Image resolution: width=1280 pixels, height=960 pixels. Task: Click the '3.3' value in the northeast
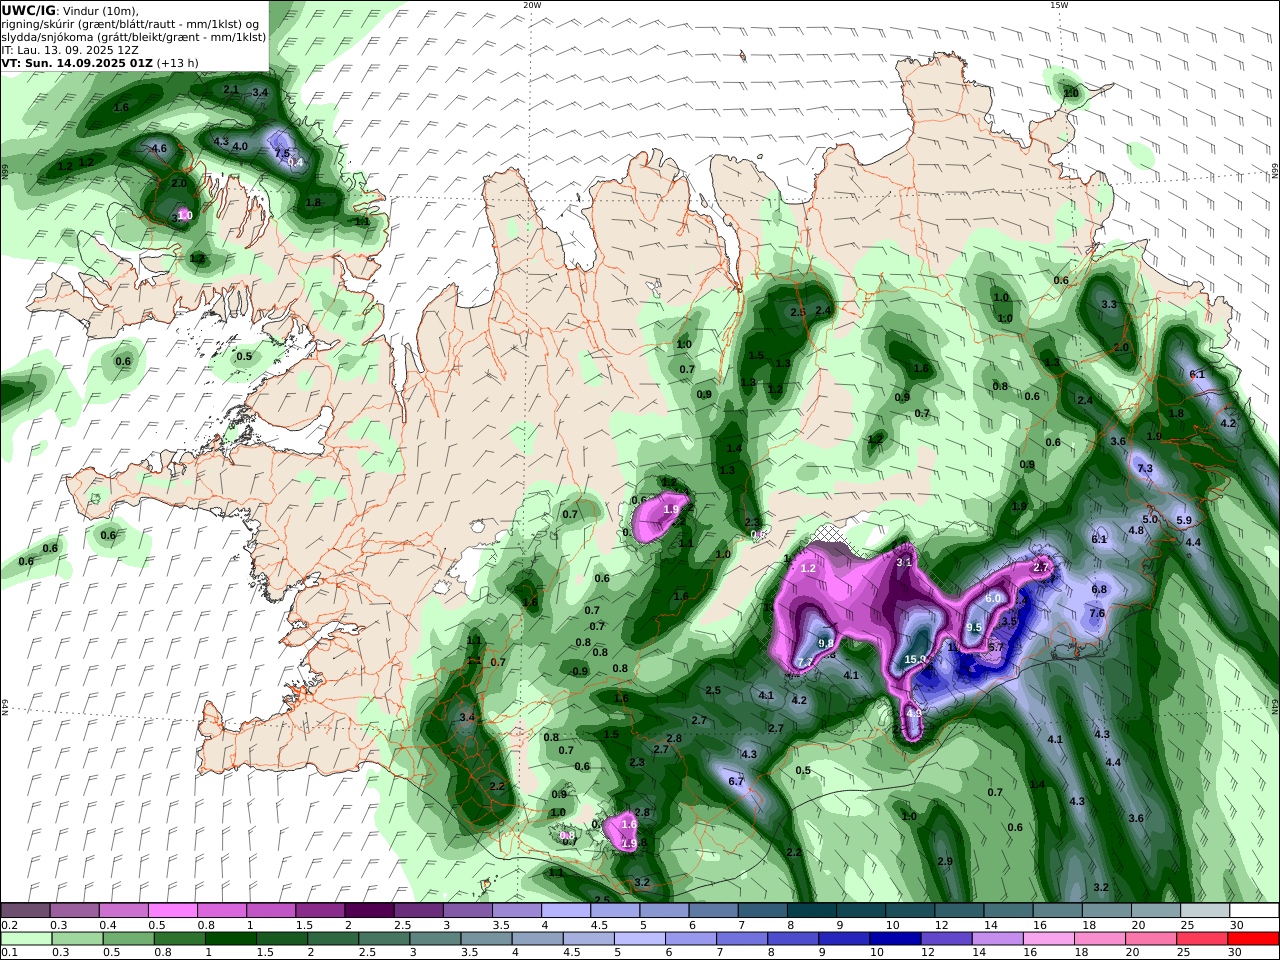click(x=1108, y=305)
